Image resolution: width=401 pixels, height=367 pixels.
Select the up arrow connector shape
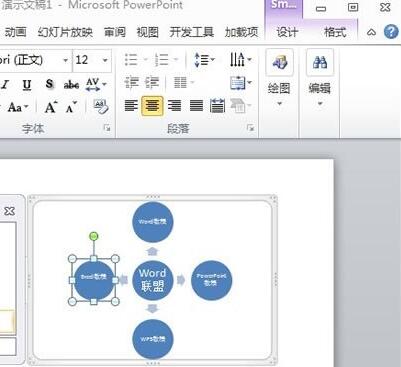(152, 251)
